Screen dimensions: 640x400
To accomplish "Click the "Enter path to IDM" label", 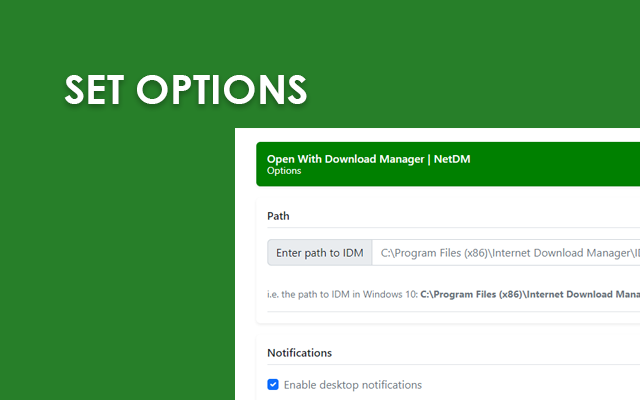I will [x=320, y=253].
